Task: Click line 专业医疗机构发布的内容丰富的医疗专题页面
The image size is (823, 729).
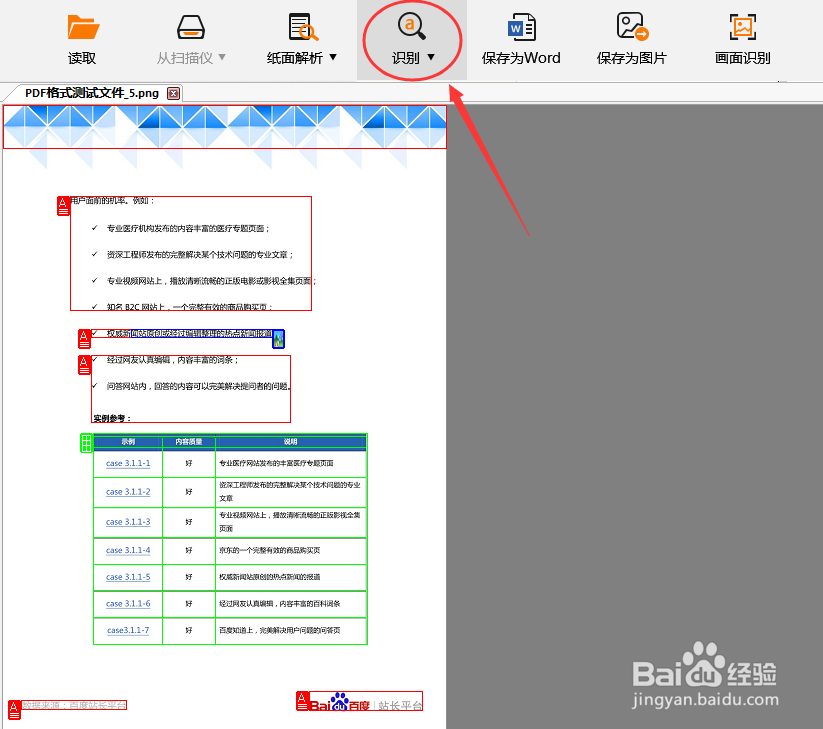Action: (188, 228)
